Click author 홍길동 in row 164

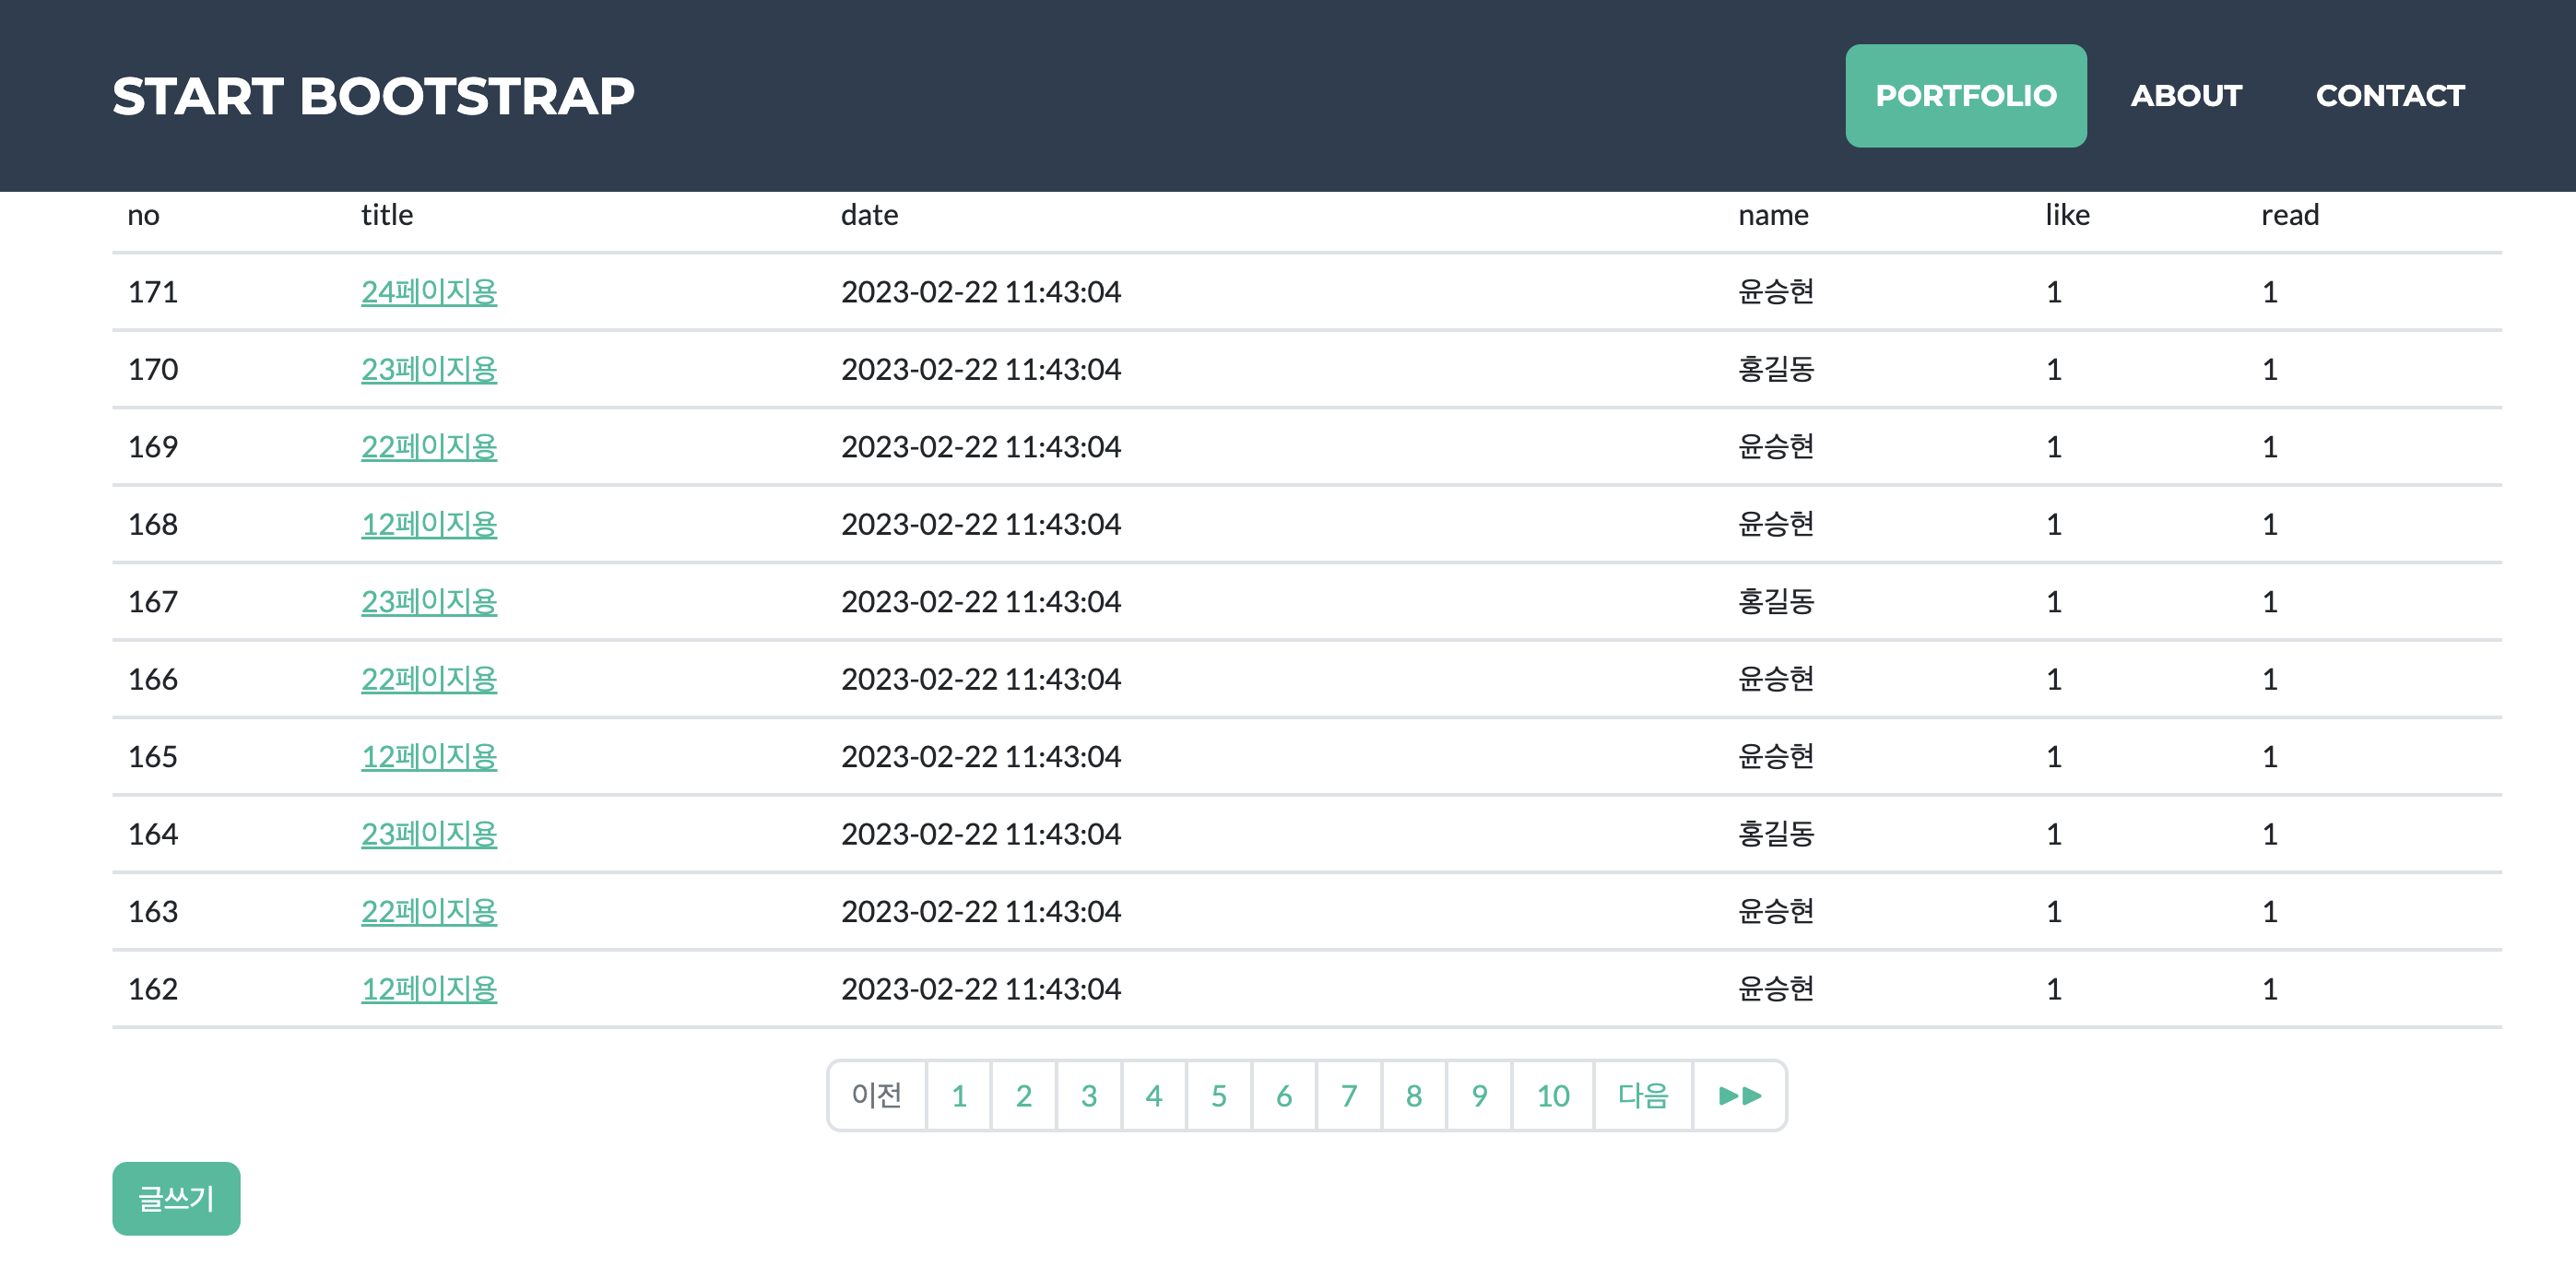(1776, 834)
